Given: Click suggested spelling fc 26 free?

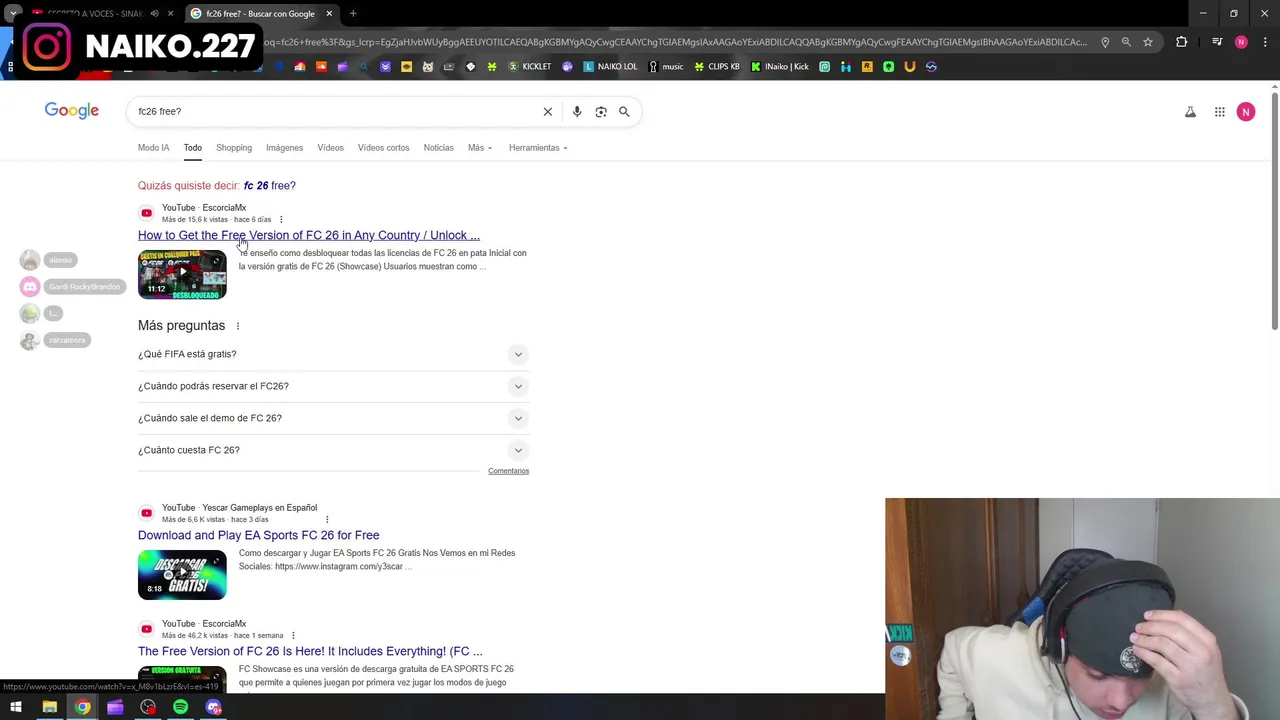Looking at the screenshot, I should tap(269, 185).
